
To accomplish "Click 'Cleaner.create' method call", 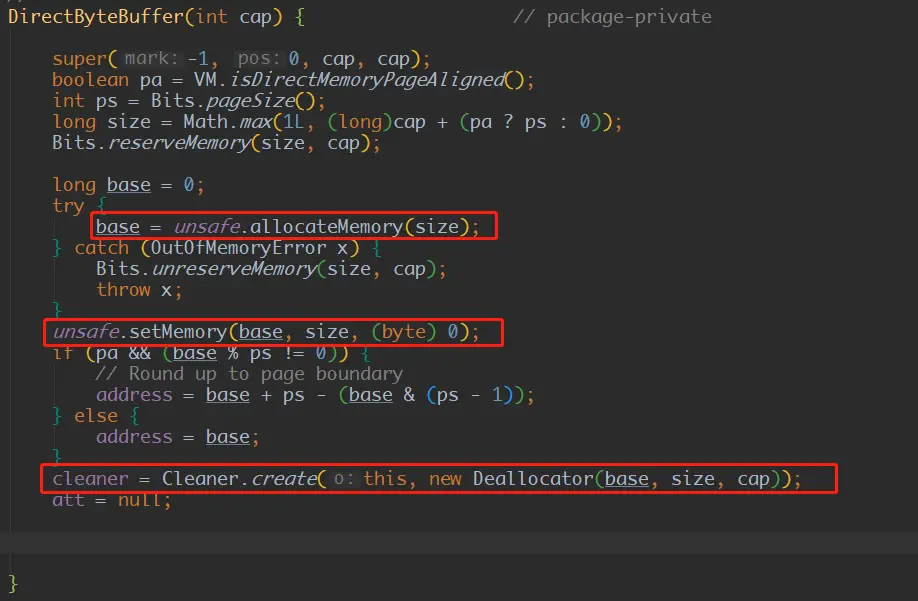I will 239,479.
